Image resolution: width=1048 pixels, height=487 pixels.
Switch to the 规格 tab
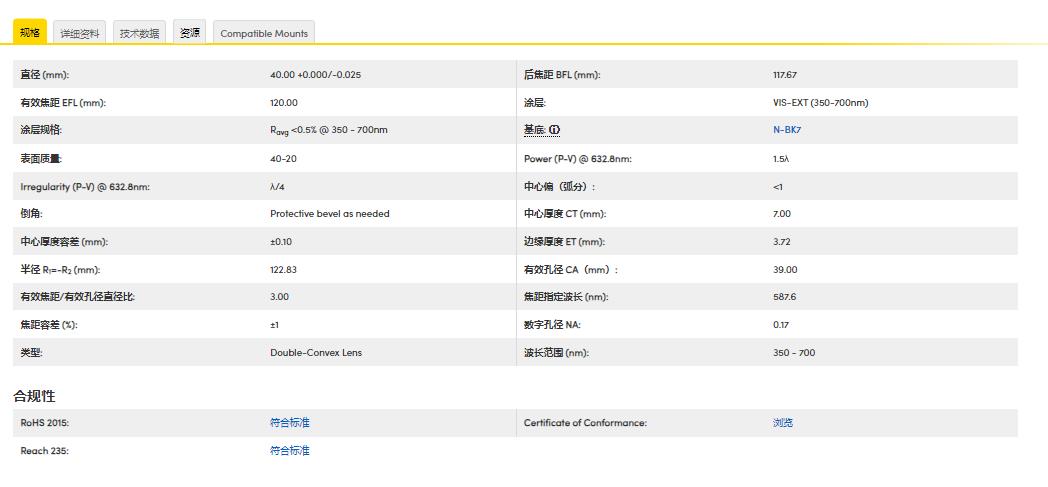pyautogui.click(x=30, y=33)
